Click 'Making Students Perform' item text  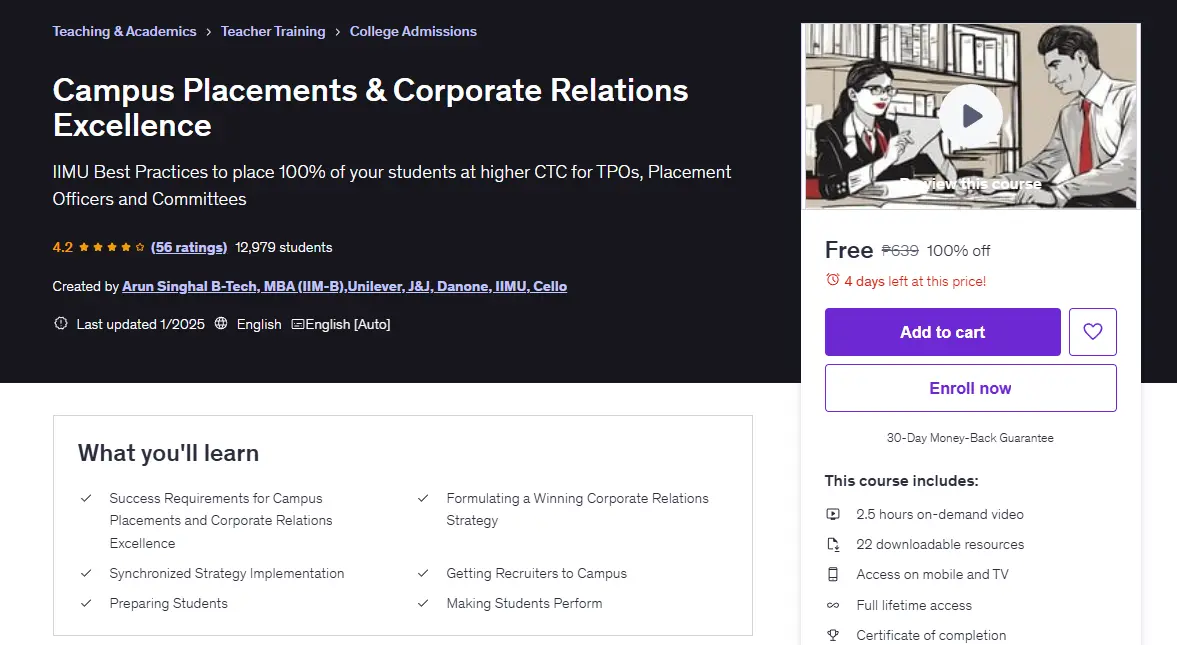[x=524, y=604]
